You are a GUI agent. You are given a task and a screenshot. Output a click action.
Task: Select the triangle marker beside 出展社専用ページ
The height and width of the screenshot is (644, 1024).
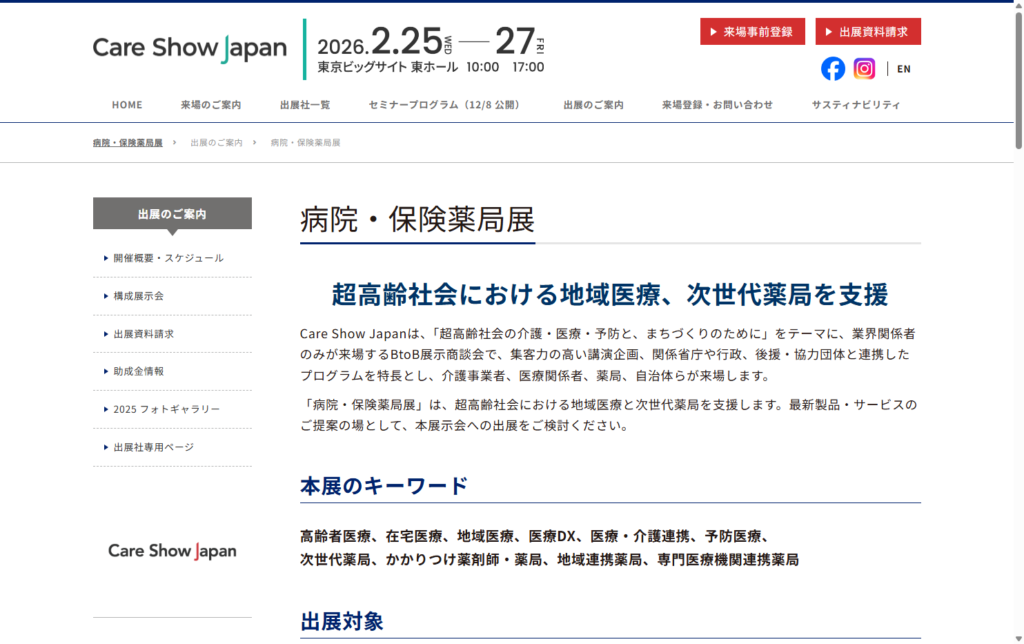pos(106,448)
